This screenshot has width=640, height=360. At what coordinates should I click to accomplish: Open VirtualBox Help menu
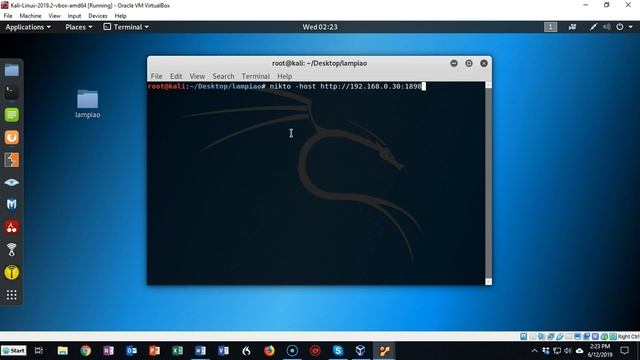tap(120, 16)
